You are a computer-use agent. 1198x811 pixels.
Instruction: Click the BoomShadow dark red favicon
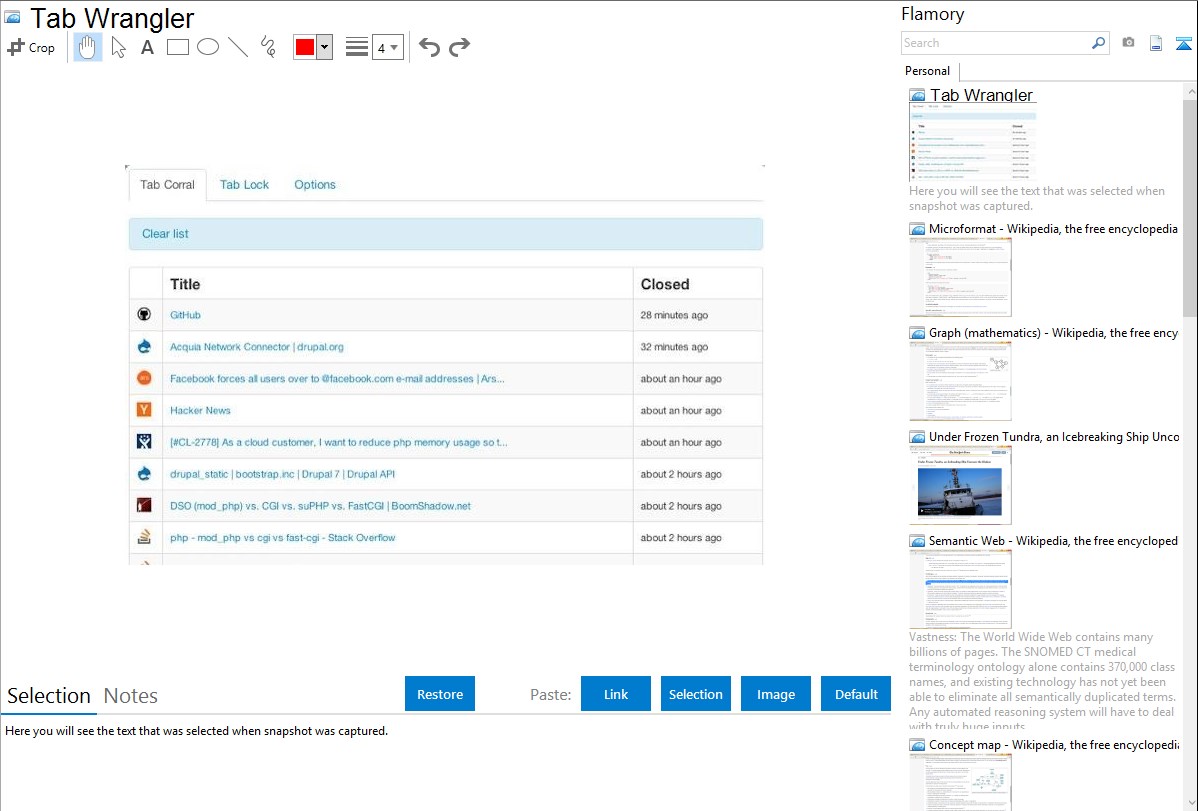pyautogui.click(x=144, y=505)
